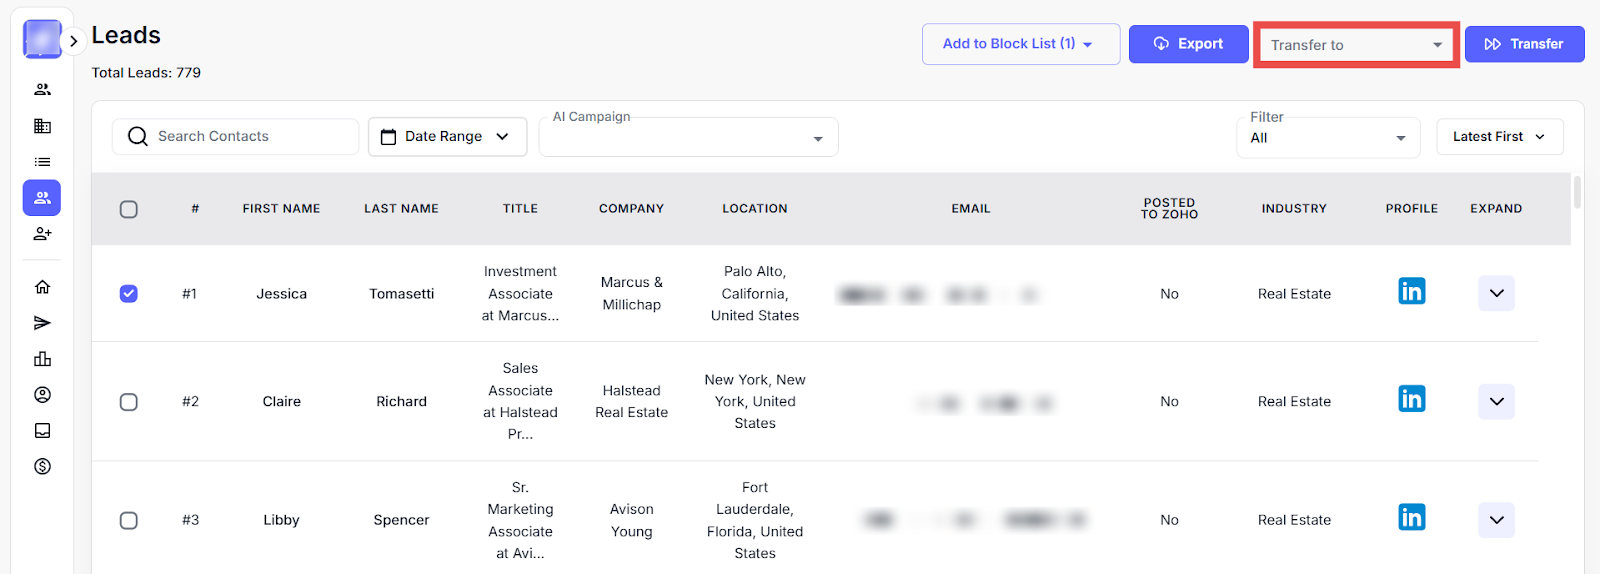Go to home icon in sidebar
The width and height of the screenshot is (1600, 574).
(x=42, y=287)
